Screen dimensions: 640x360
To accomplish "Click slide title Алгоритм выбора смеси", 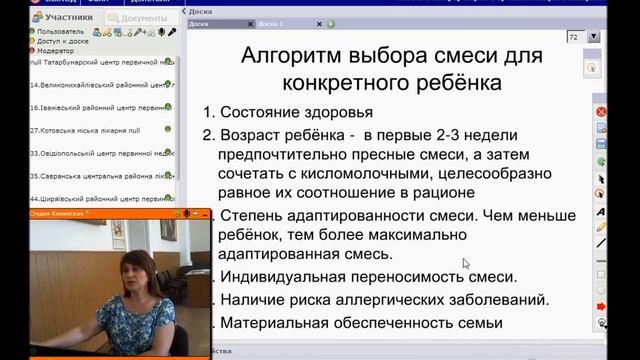I will (x=392, y=69).
